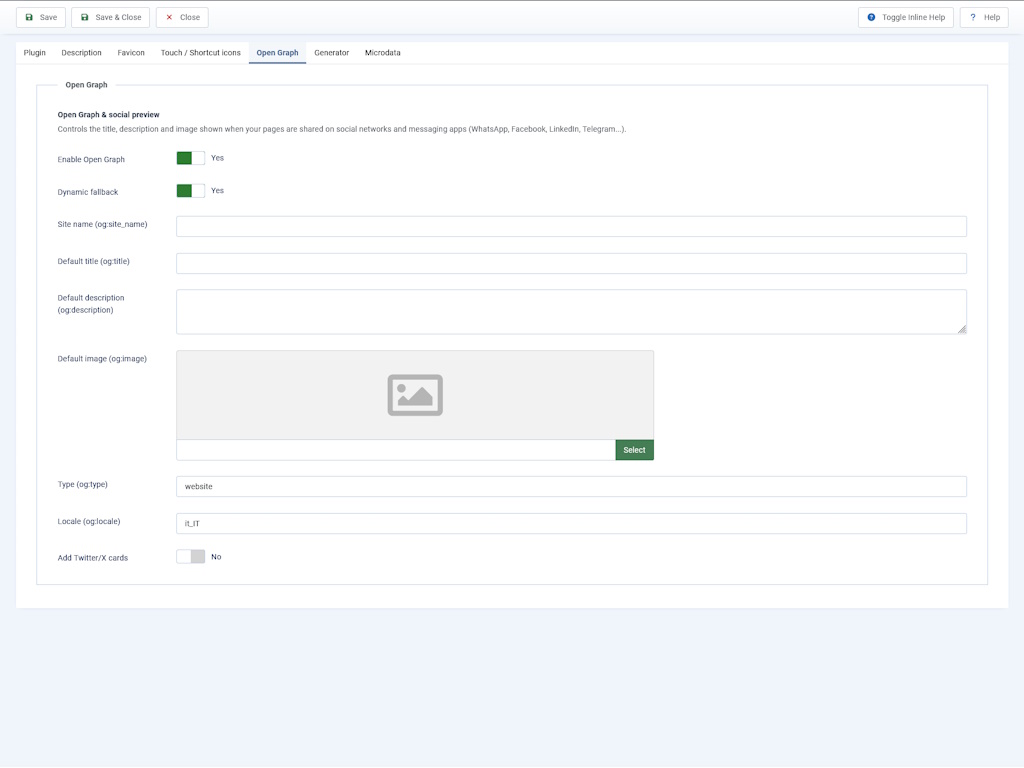Screen dimensions: 1024x768
Task: Click the Help question mark icon
Action: pos(972,18)
